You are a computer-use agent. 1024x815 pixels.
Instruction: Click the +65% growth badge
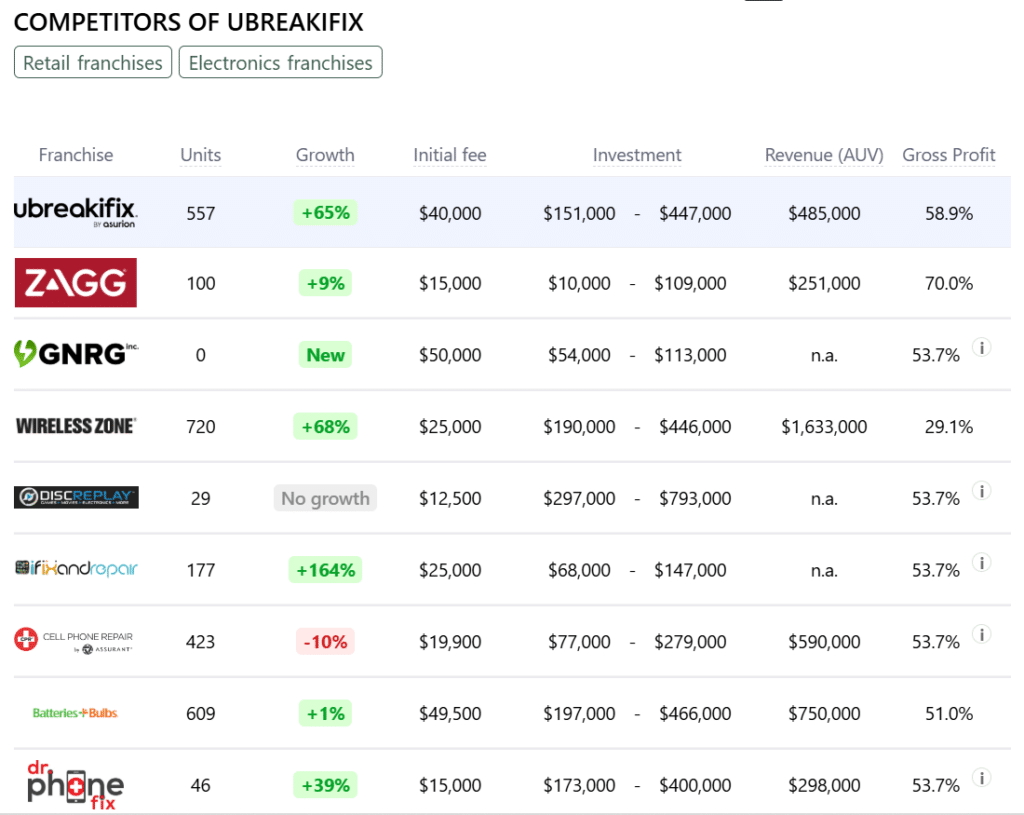(x=325, y=212)
